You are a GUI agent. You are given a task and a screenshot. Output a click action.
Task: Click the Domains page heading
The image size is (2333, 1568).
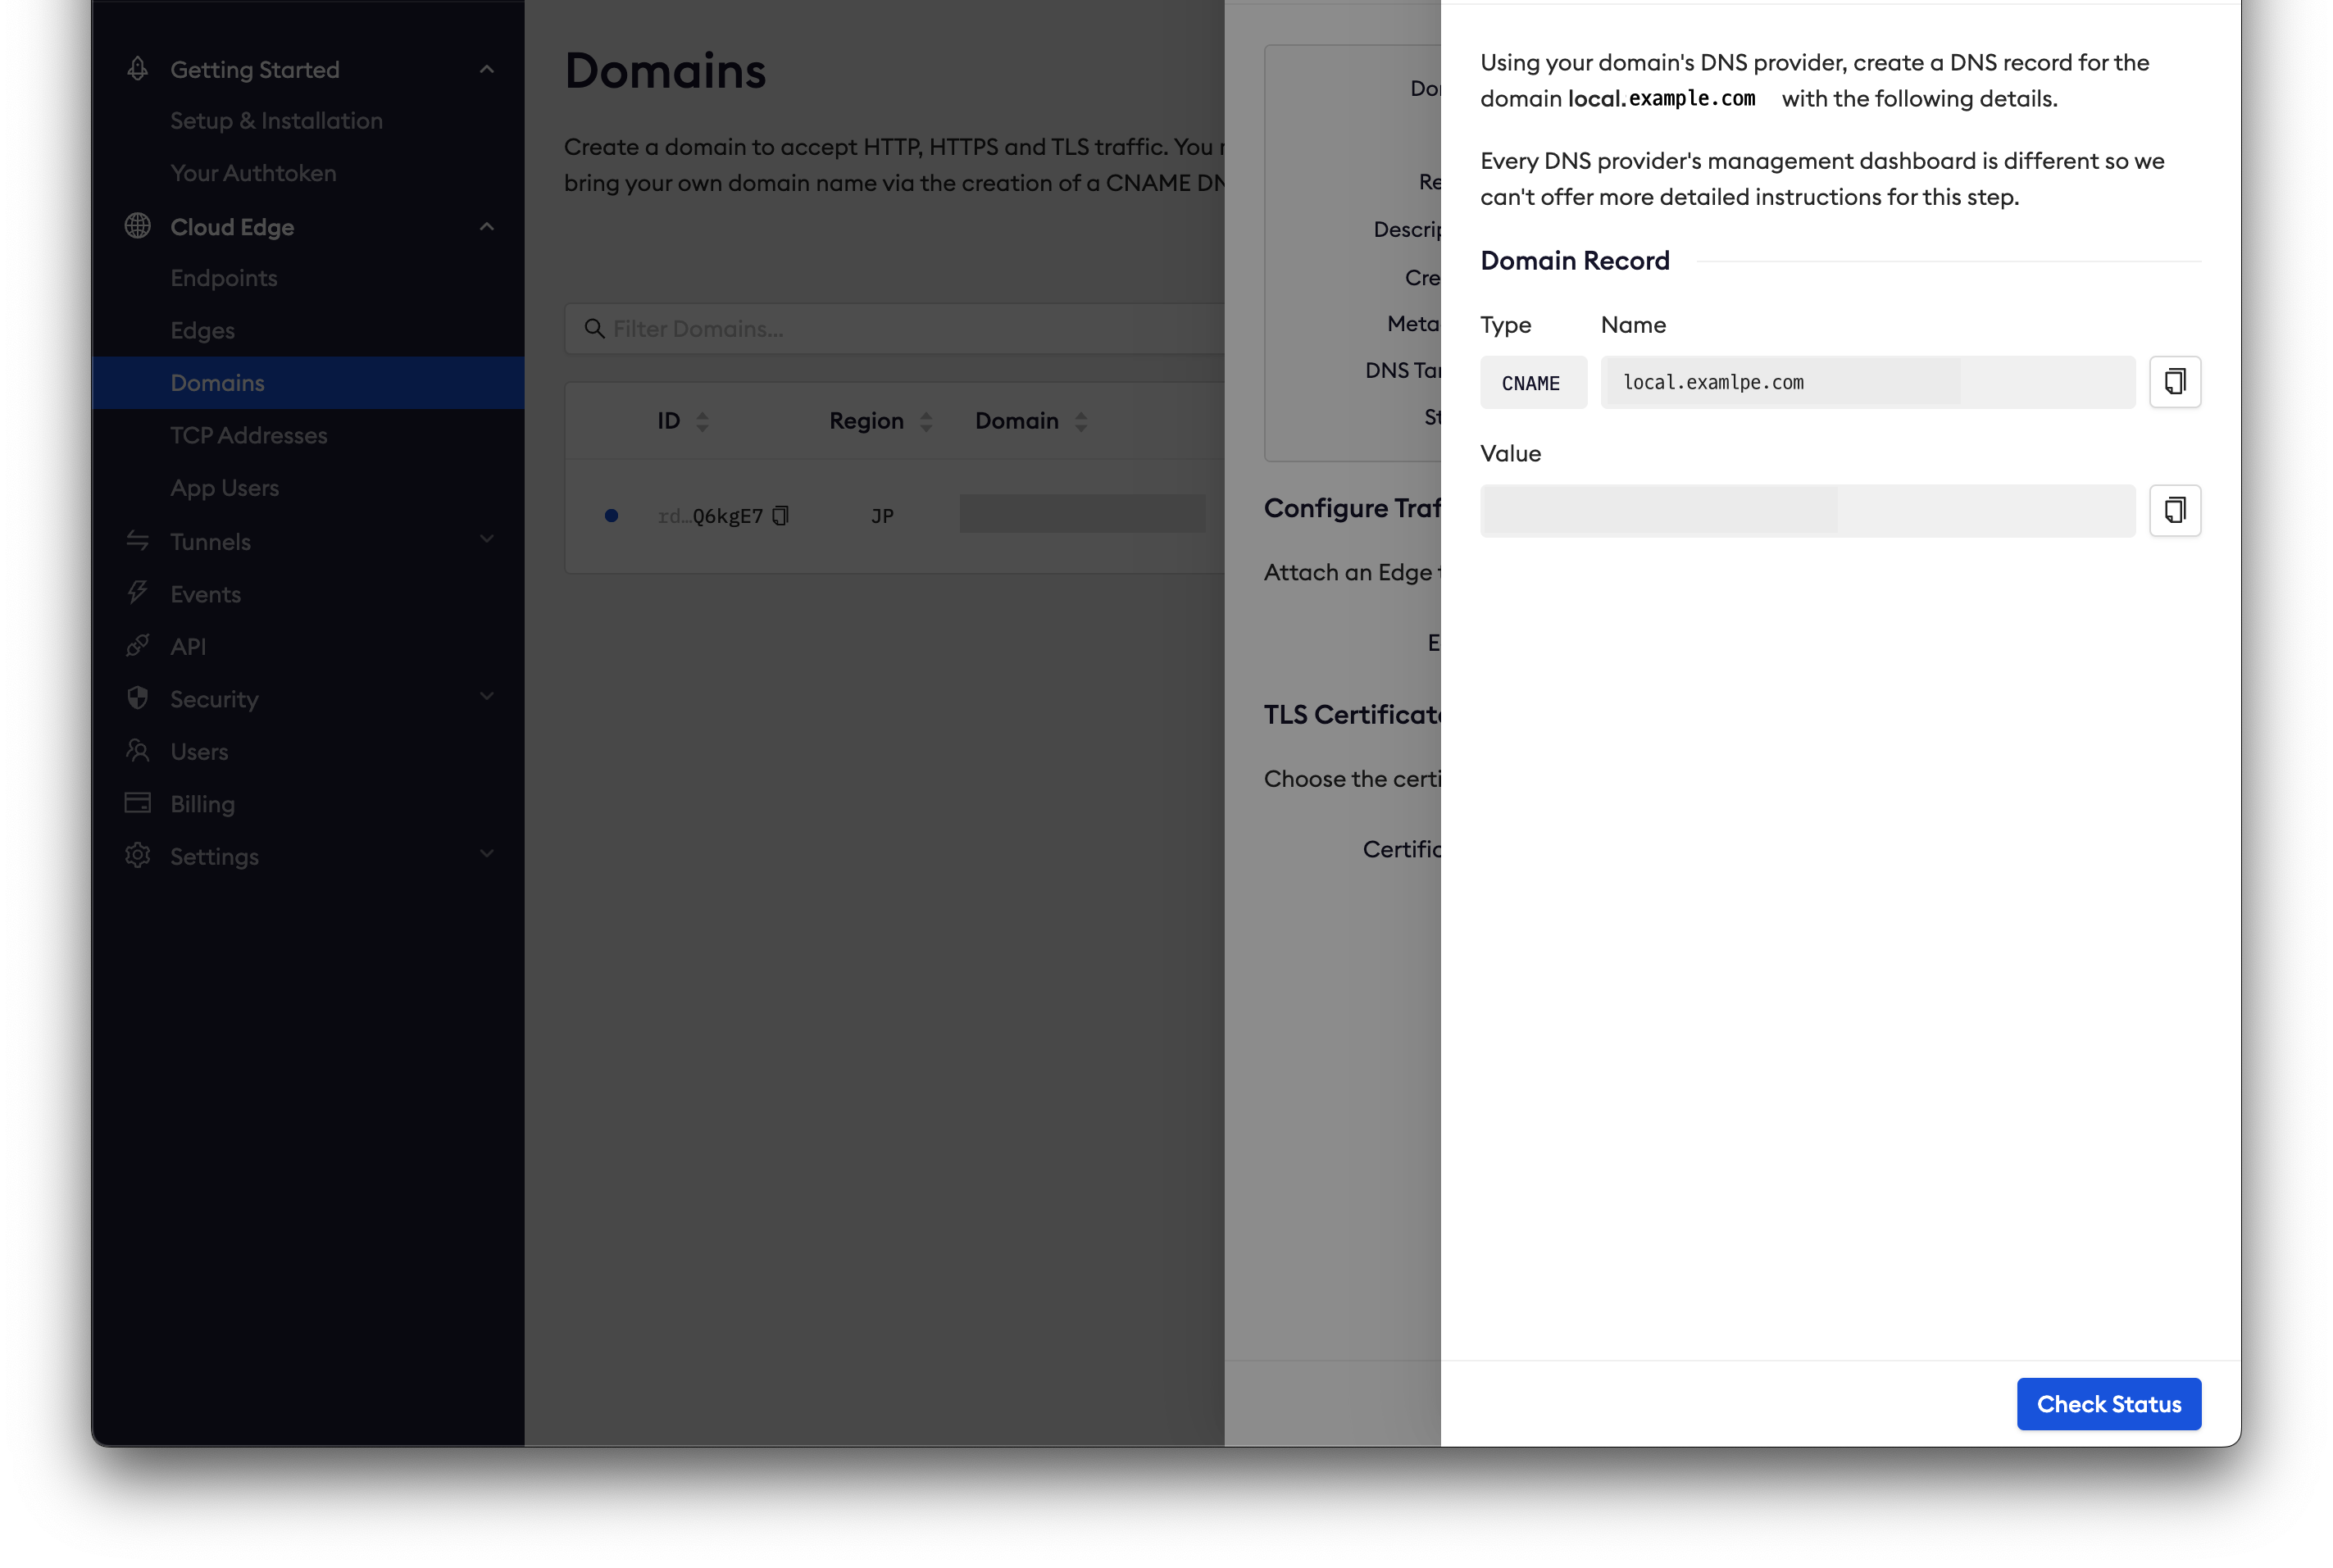click(x=665, y=71)
